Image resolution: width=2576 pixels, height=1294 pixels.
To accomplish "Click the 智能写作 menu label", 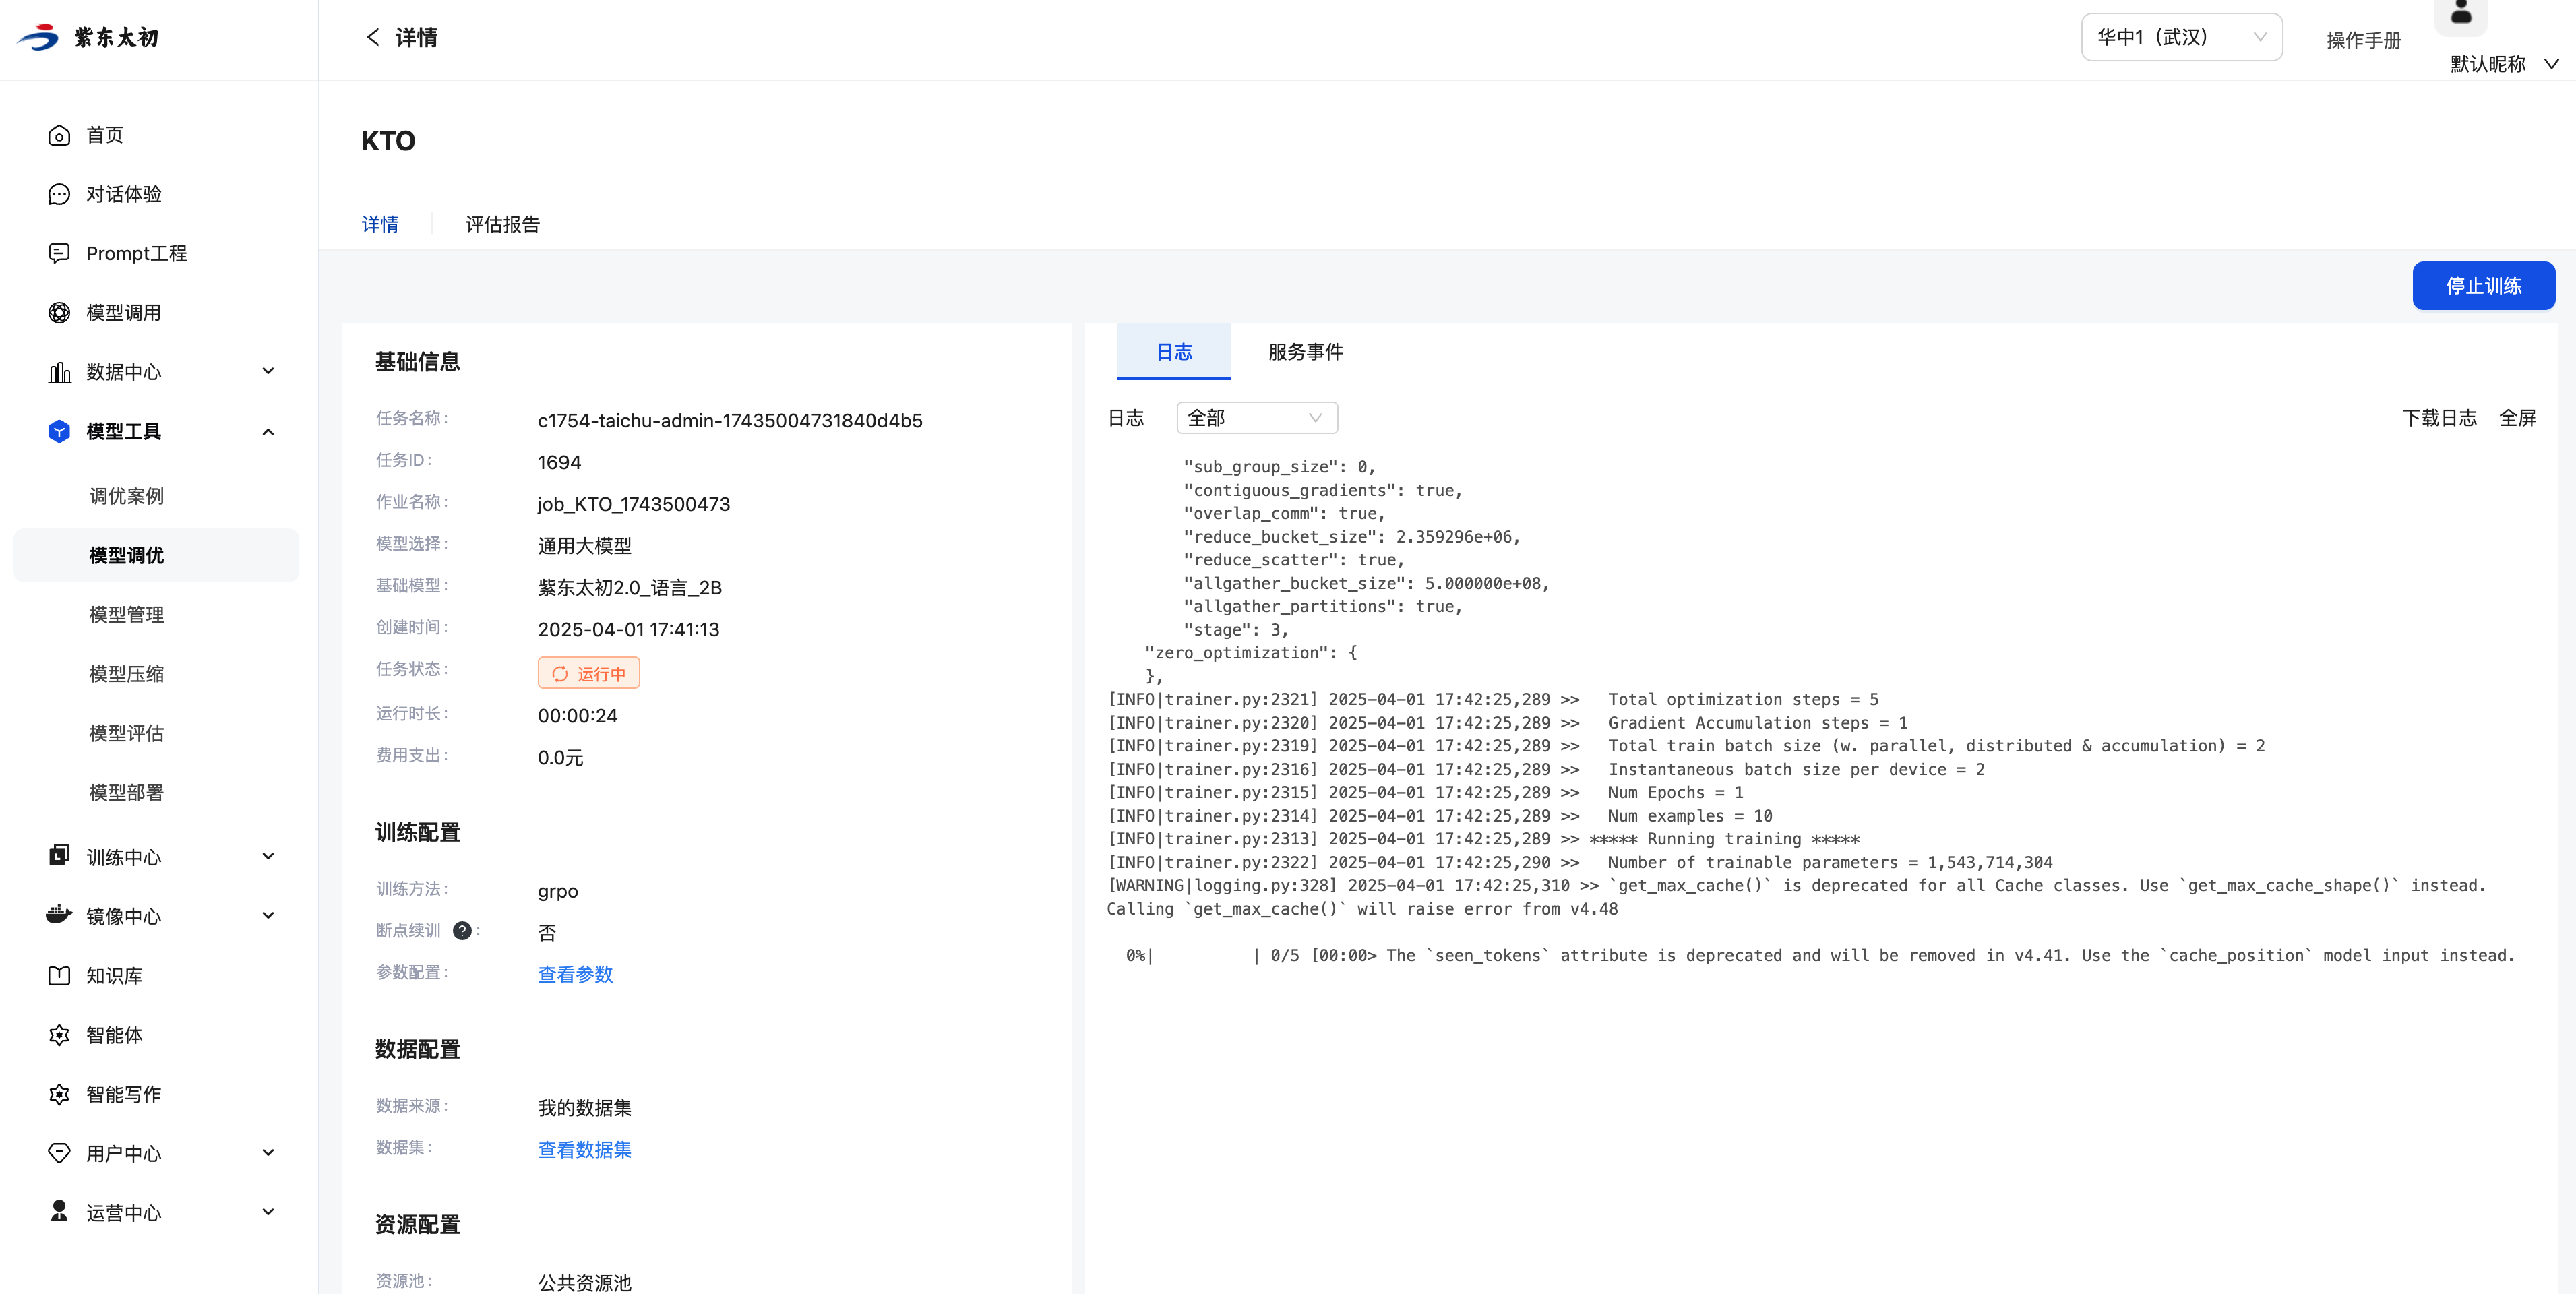I will point(124,1094).
